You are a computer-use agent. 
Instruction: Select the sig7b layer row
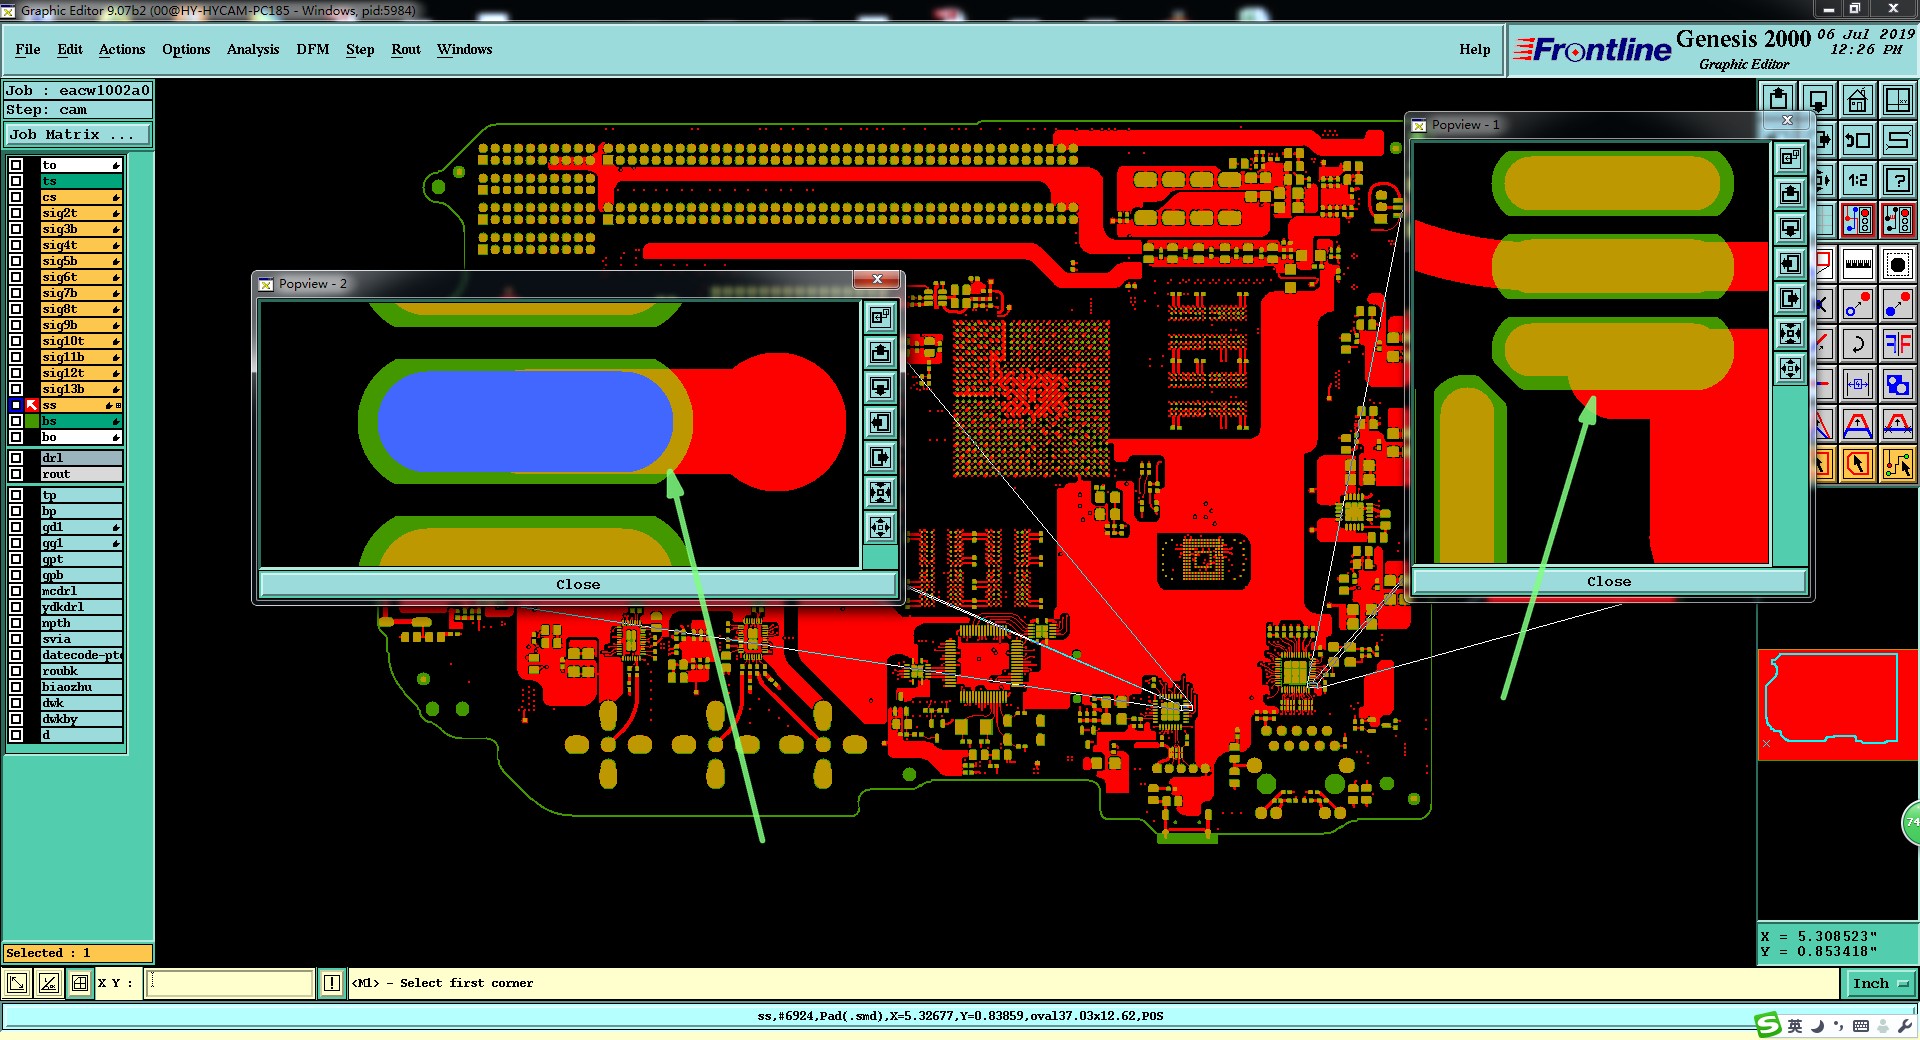click(x=81, y=293)
